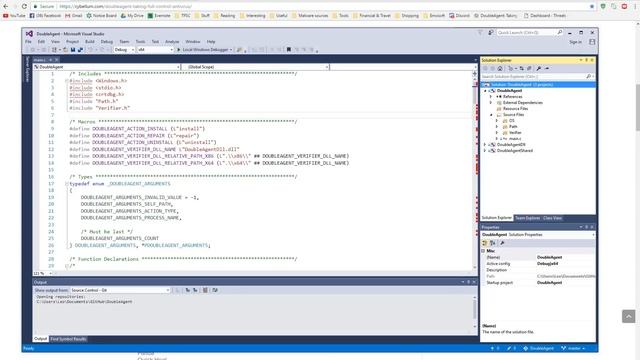
Task: Click Sign in link
Action: click(575, 42)
